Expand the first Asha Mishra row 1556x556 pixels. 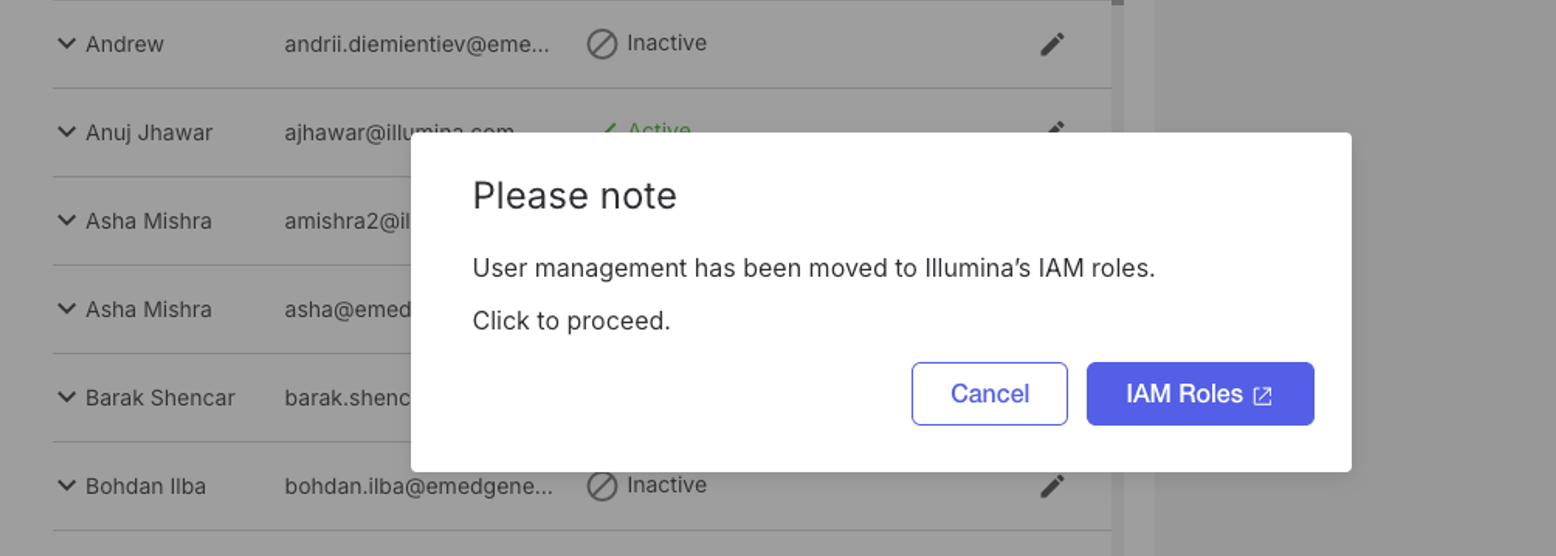pos(67,220)
